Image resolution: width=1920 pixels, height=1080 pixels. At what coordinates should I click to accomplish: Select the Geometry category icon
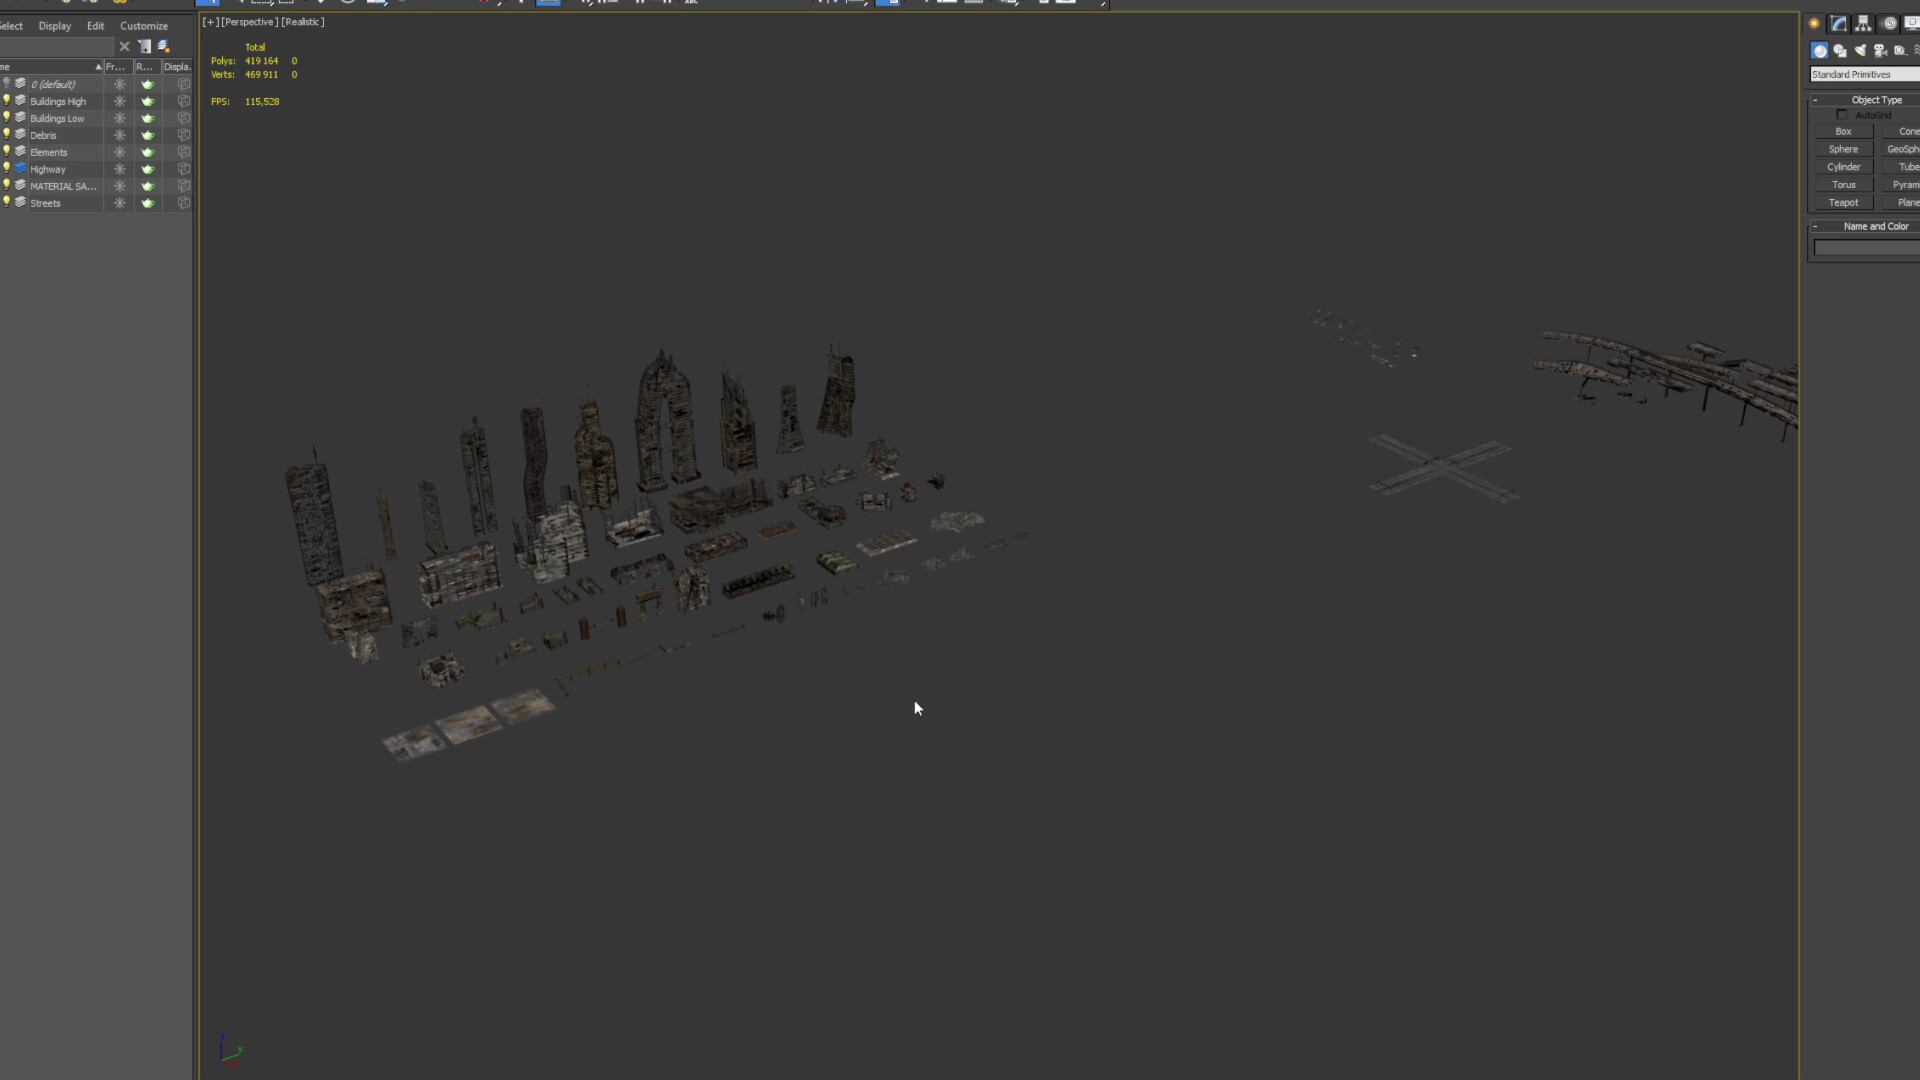point(1820,50)
